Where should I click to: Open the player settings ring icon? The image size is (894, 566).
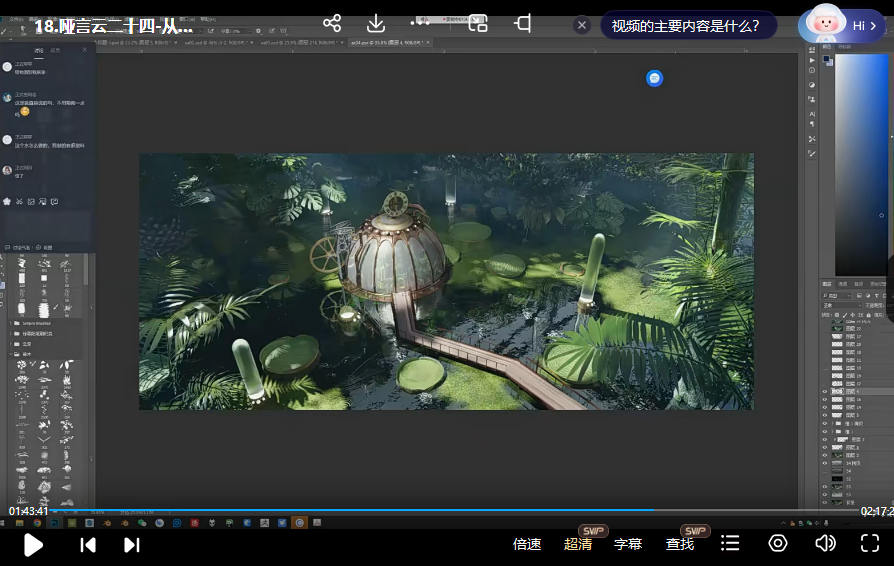pyautogui.click(x=777, y=543)
